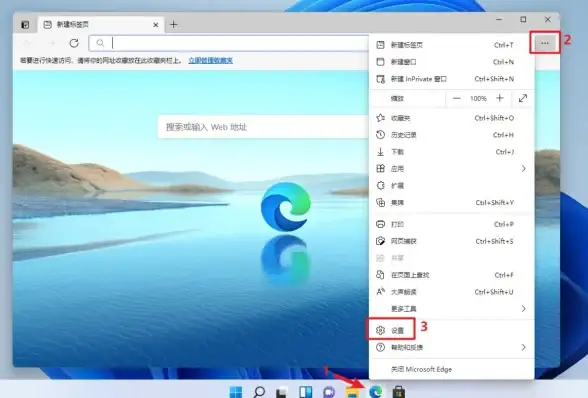
Task: Click the refresh page icon
Action: [74, 43]
